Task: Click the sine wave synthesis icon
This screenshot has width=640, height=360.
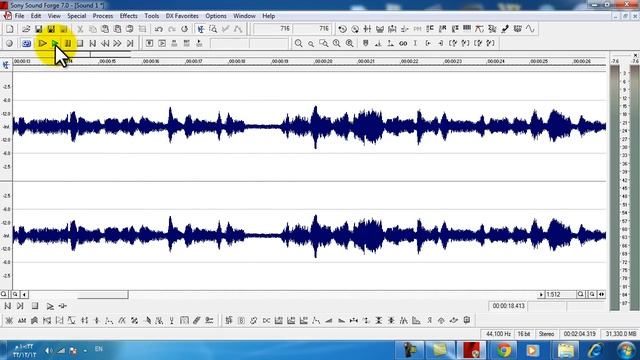Action: click(x=530, y=29)
